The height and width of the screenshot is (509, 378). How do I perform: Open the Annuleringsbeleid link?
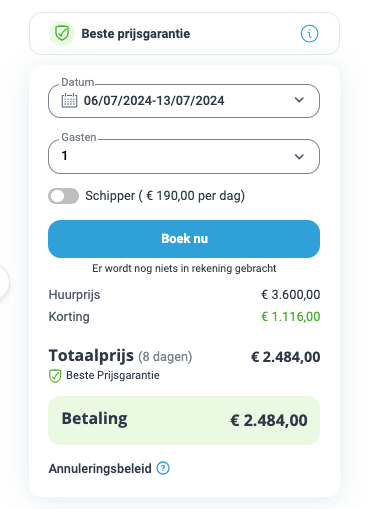(x=100, y=469)
